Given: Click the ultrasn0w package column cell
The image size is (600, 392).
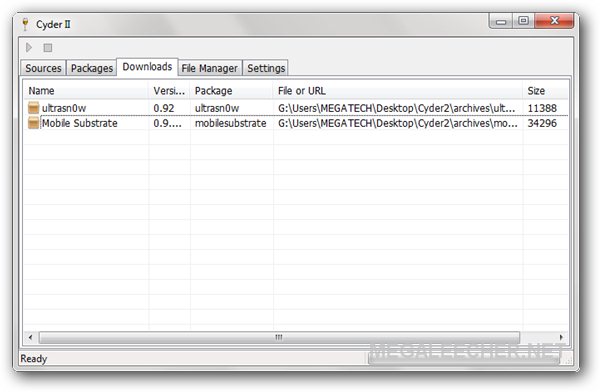Looking at the screenshot, I should click(217, 108).
